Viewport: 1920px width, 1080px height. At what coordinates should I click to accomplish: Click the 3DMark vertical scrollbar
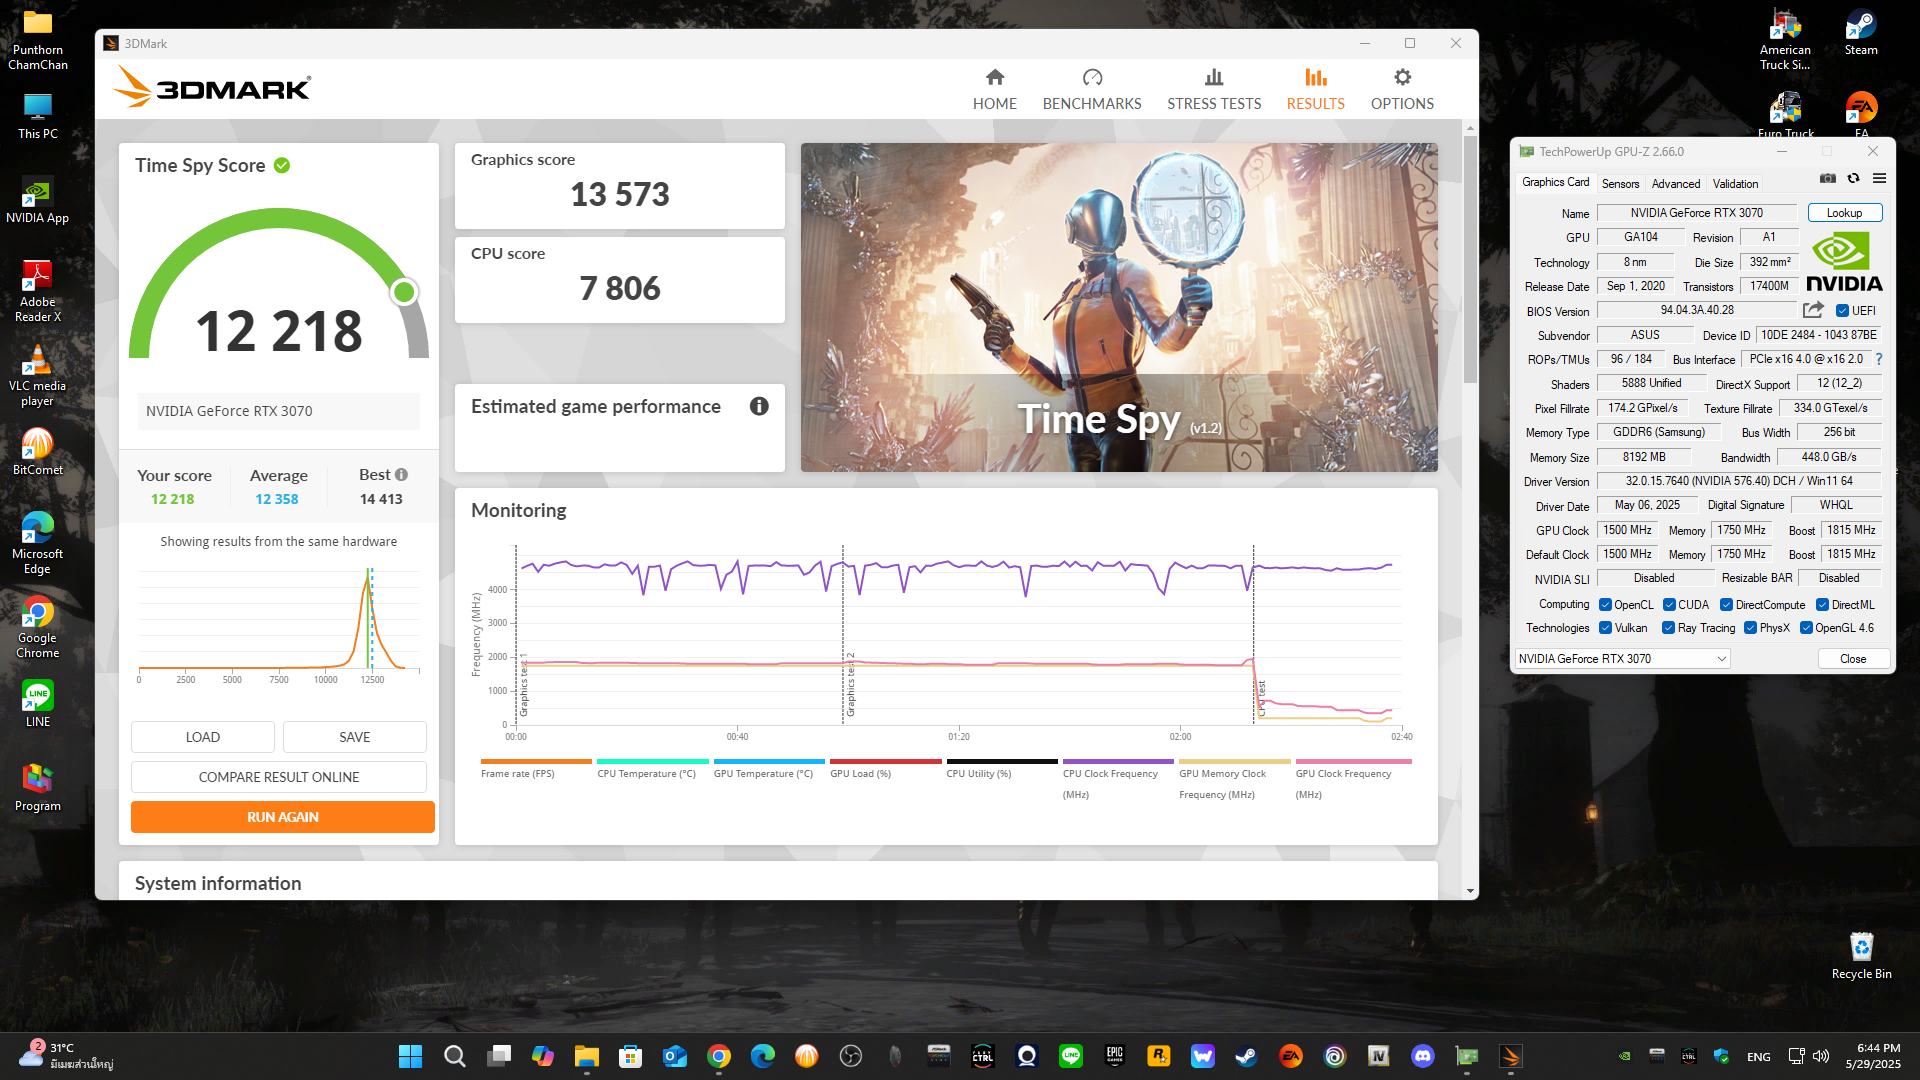point(1470,259)
